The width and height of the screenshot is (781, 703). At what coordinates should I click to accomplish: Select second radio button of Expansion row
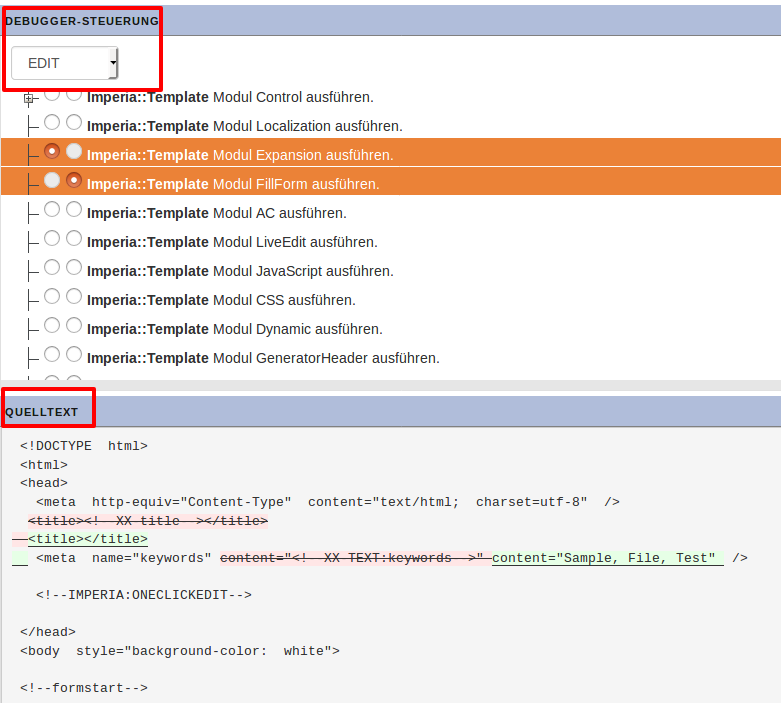tap(74, 151)
